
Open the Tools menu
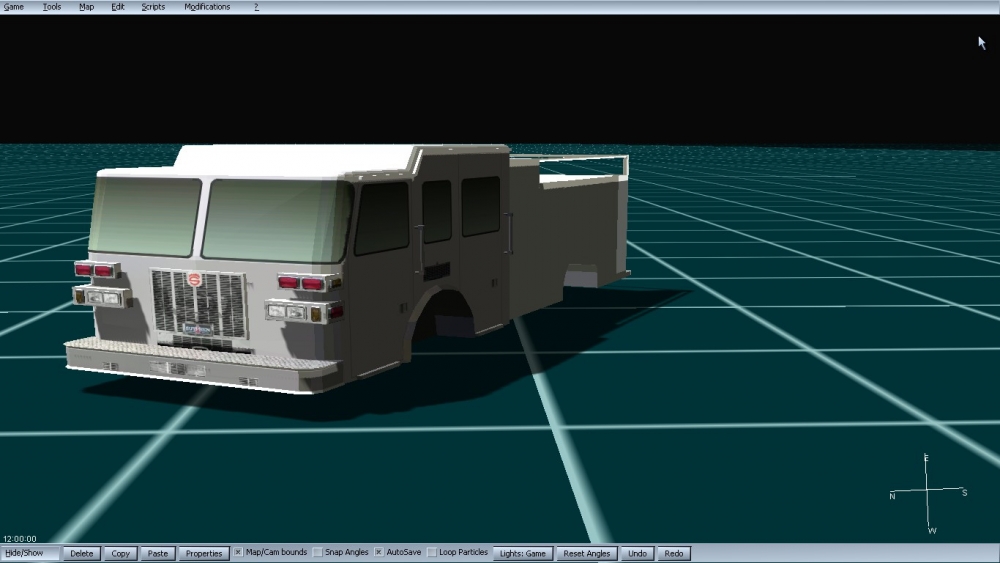coord(52,7)
